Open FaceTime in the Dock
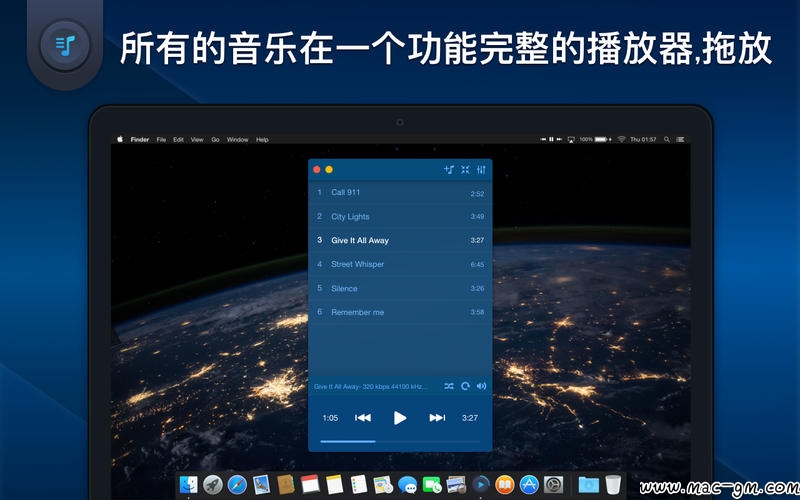Image resolution: width=800 pixels, height=500 pixels. click(432, 484)
